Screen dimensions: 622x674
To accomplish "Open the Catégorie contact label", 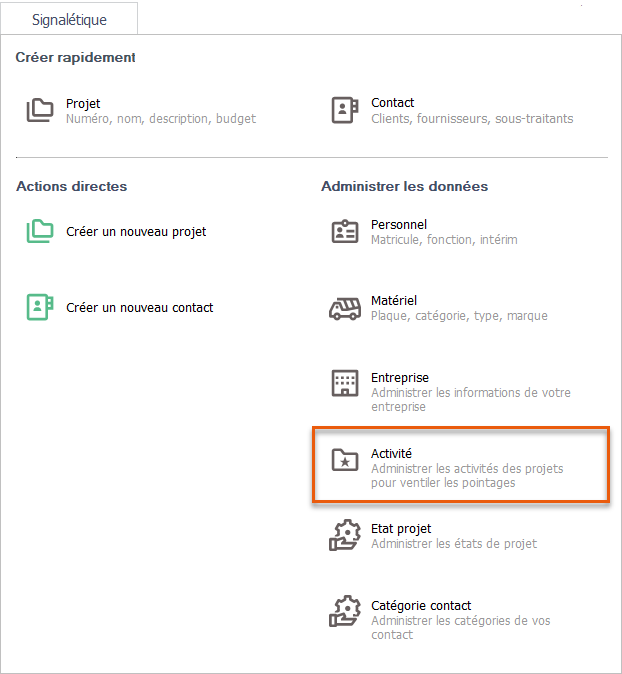I will [421, 606].
